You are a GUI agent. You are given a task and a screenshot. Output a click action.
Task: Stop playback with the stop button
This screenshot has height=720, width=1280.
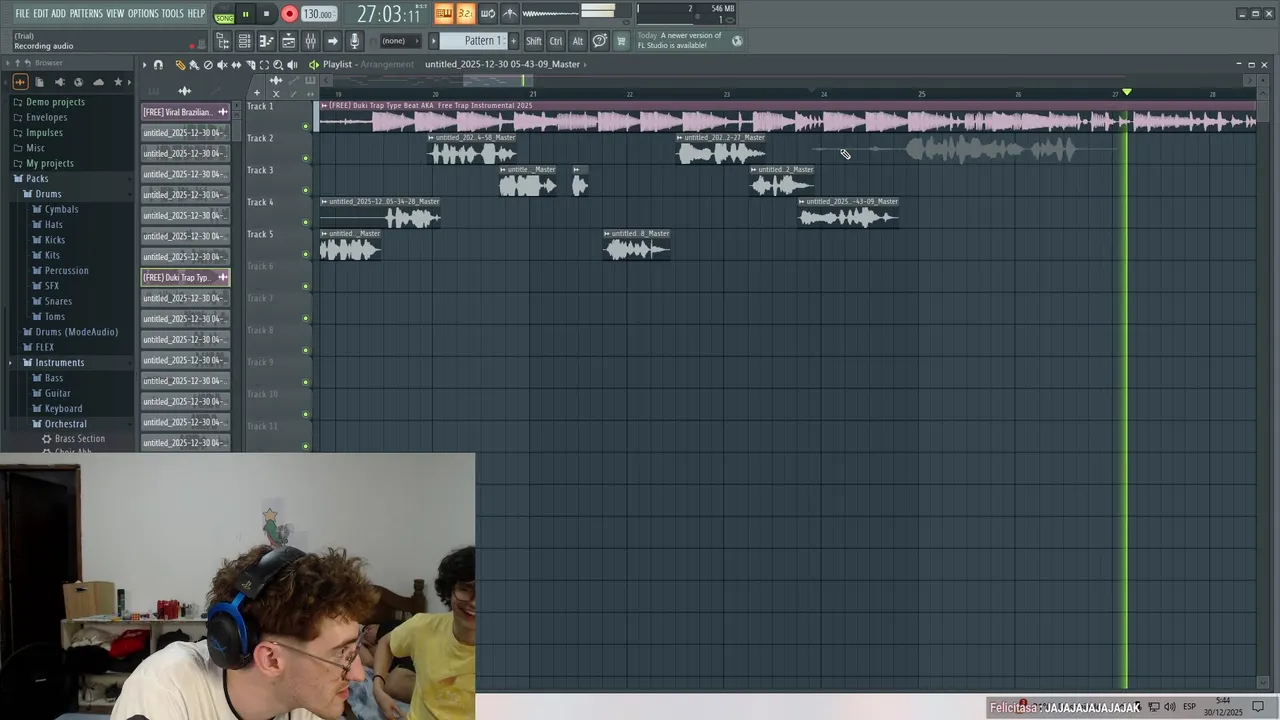click(x=266, y=14)
